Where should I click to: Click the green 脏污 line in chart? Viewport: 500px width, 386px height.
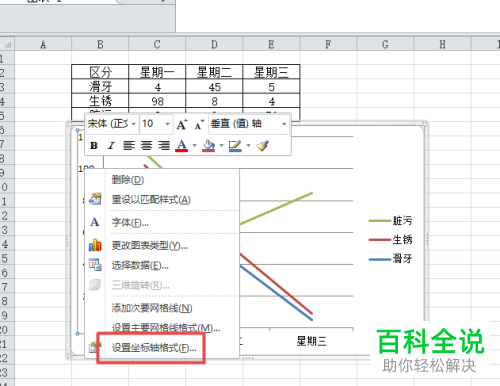(277, 208)
